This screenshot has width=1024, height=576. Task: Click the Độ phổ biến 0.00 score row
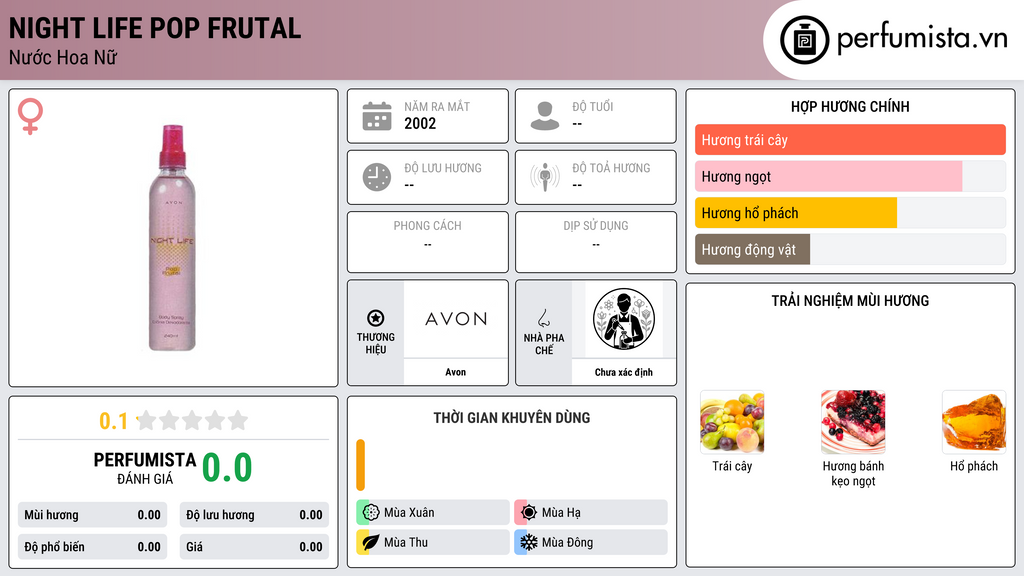pyautogui.click(x=92, y=547)
